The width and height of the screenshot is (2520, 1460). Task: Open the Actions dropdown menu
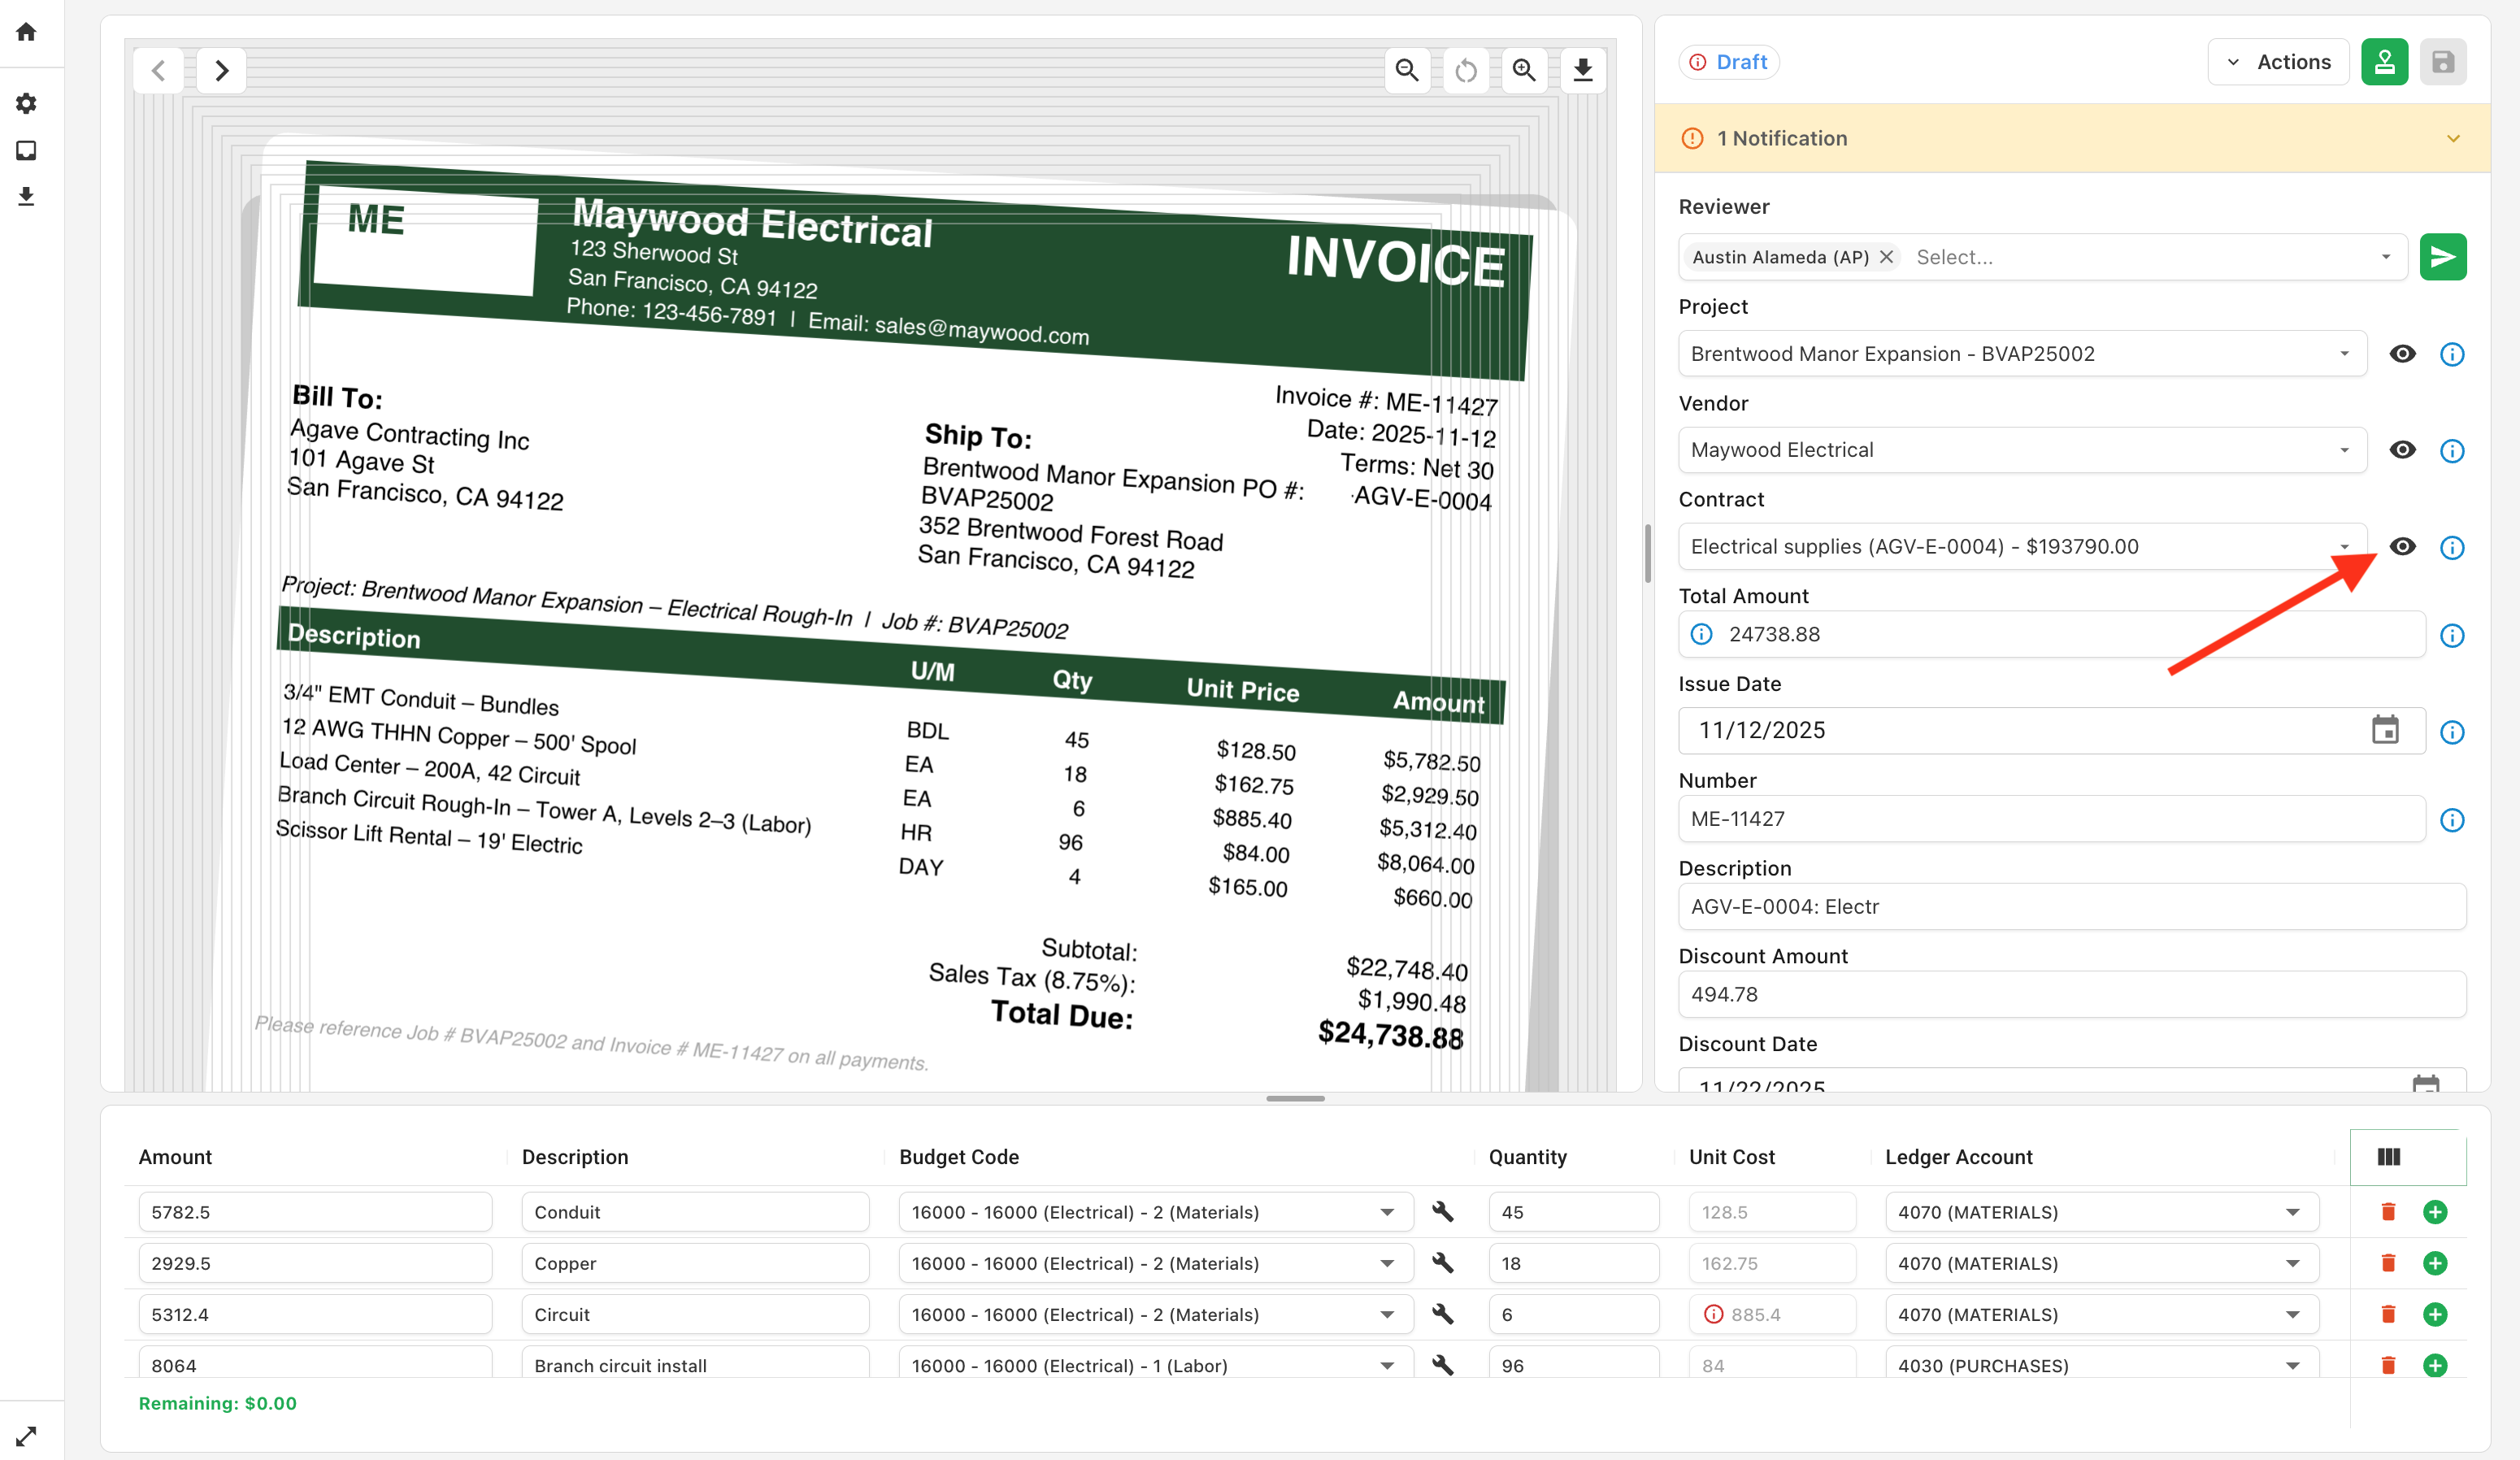click(x=2278, y=62)
